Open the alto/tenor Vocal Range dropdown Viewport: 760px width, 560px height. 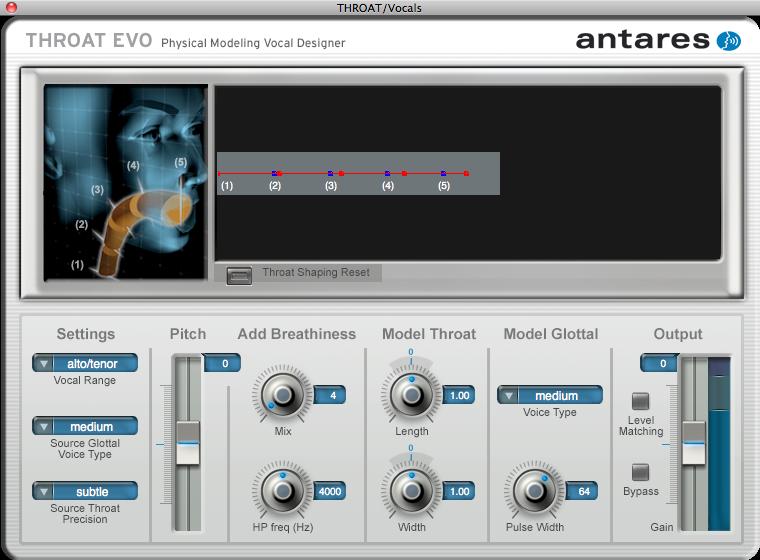click(x=85, y=363)
